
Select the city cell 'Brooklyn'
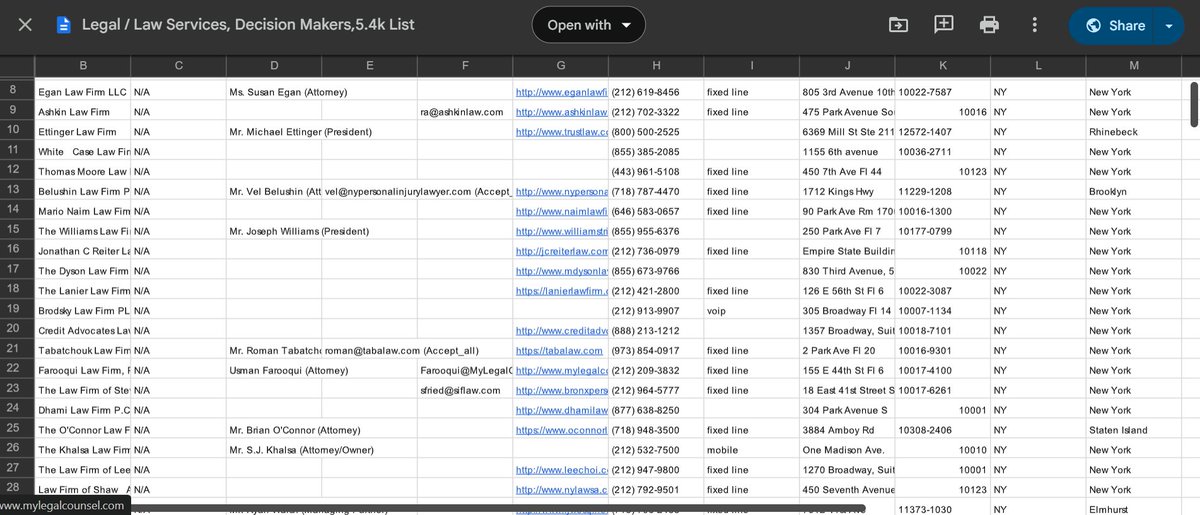point(1134,192)
